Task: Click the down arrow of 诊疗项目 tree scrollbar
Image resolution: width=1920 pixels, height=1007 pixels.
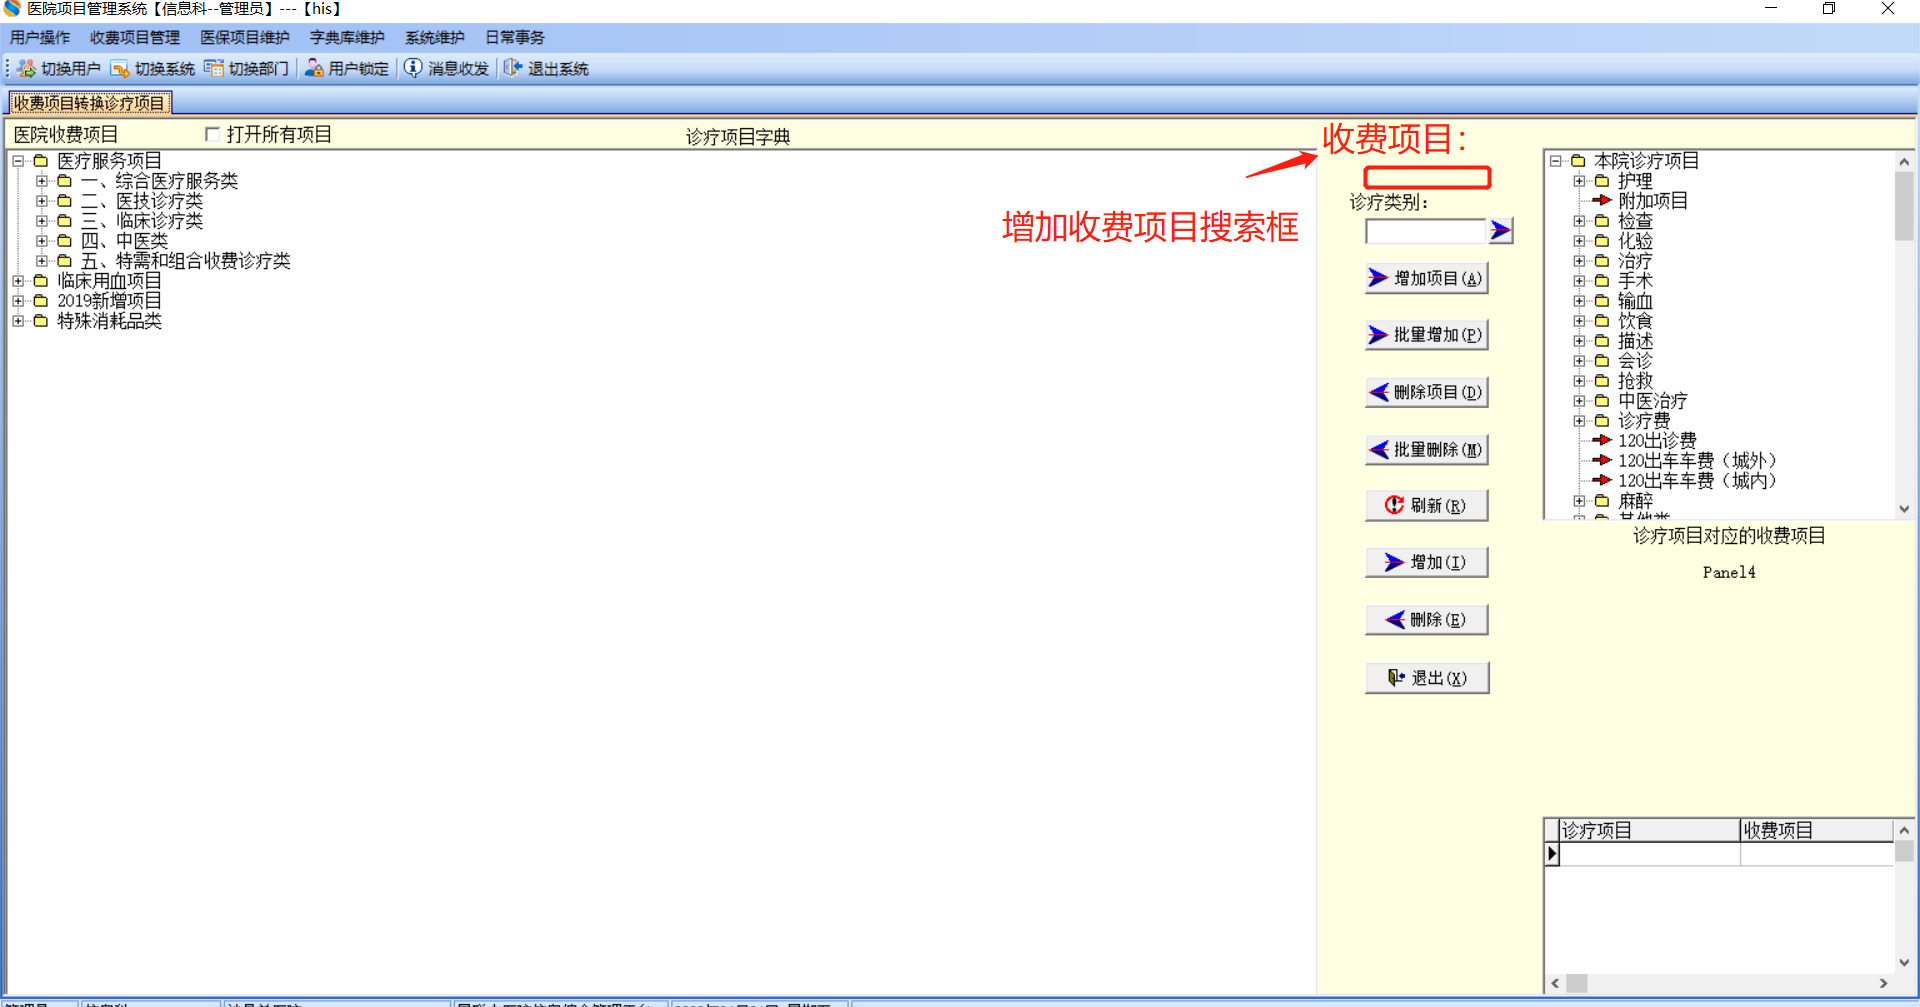Action: coord(1904,509)
